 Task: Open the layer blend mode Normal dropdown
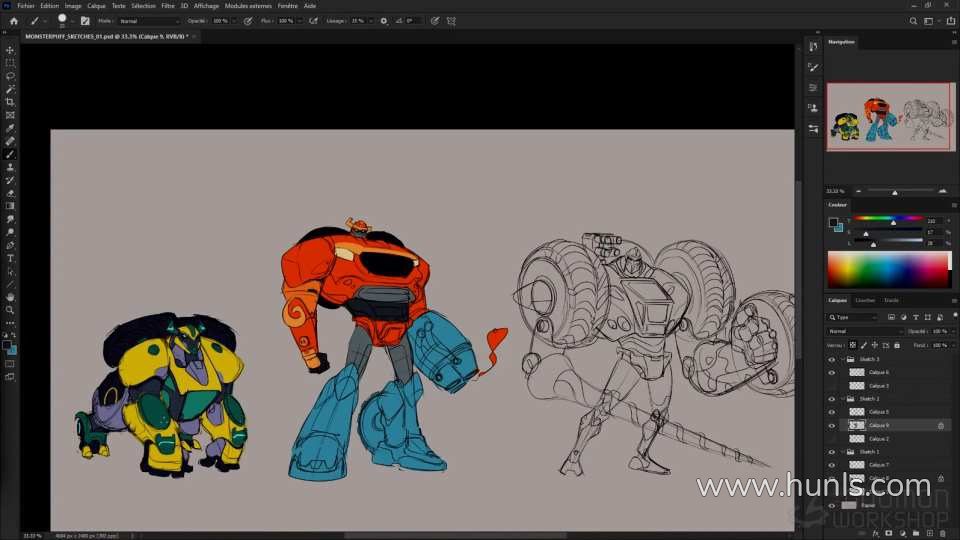point(865,331)
